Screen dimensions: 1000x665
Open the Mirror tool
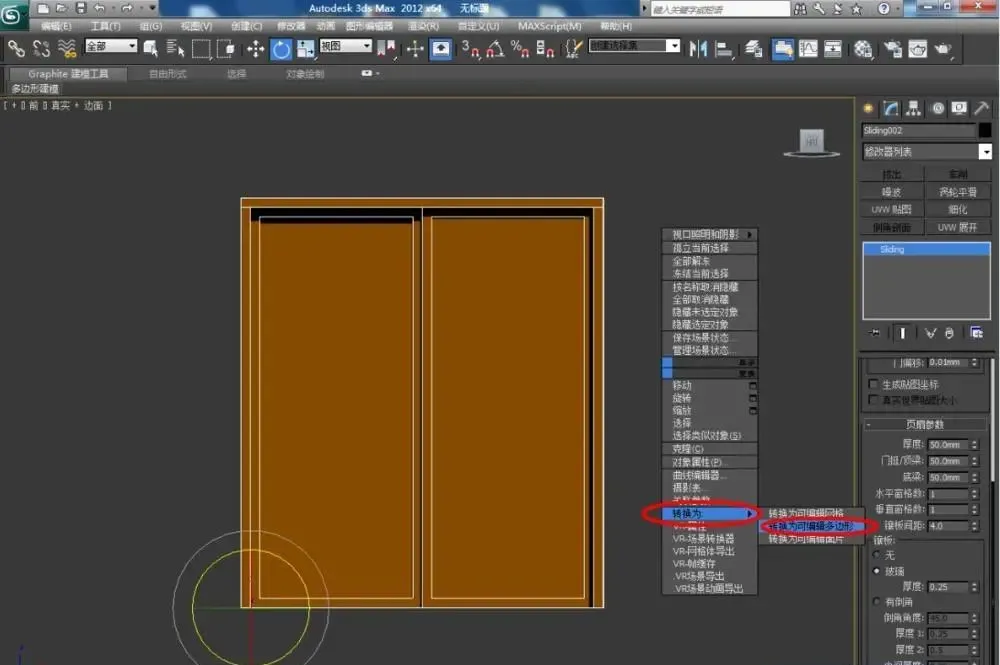(x=698, y=49)
